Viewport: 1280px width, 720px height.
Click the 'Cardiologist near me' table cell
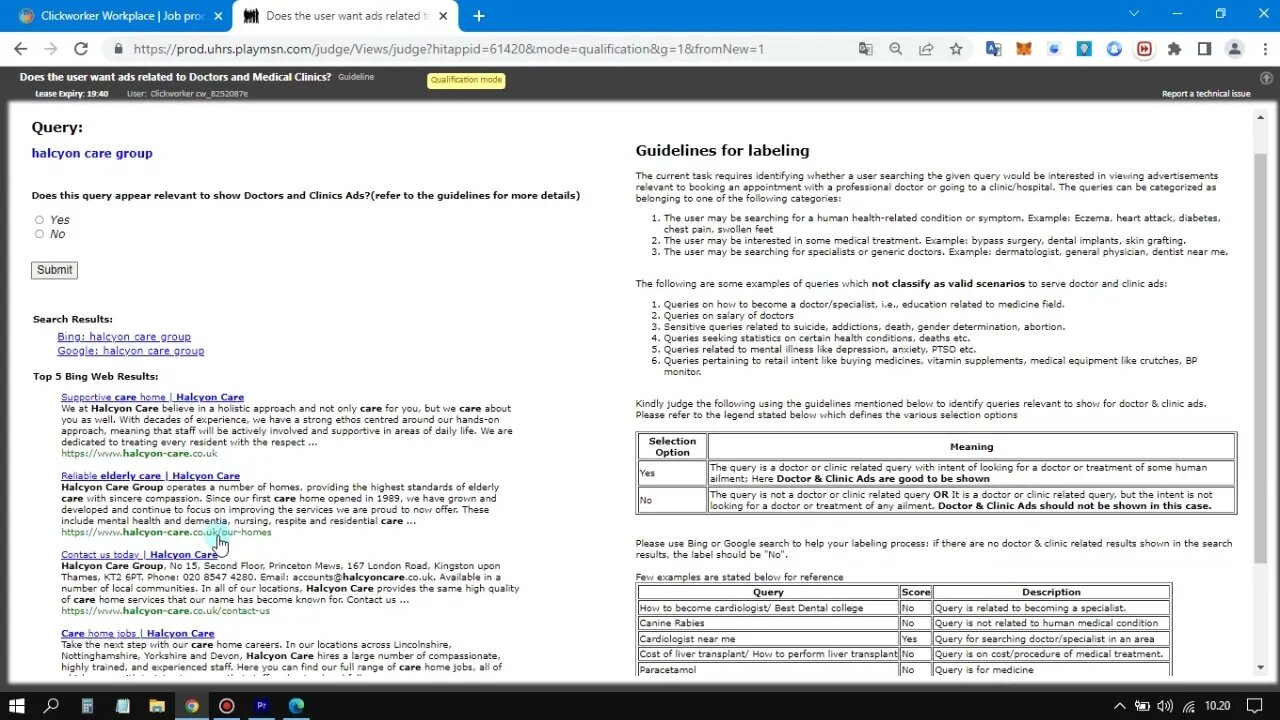[768, 639]
